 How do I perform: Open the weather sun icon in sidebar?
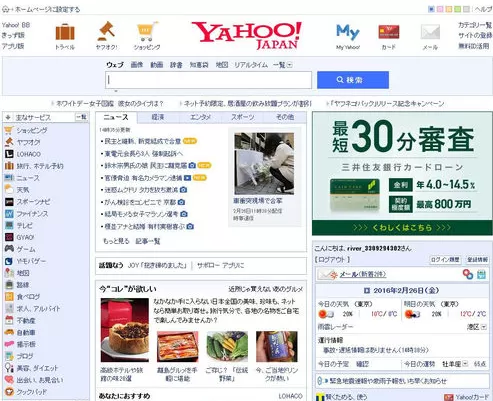click(9, 190)
